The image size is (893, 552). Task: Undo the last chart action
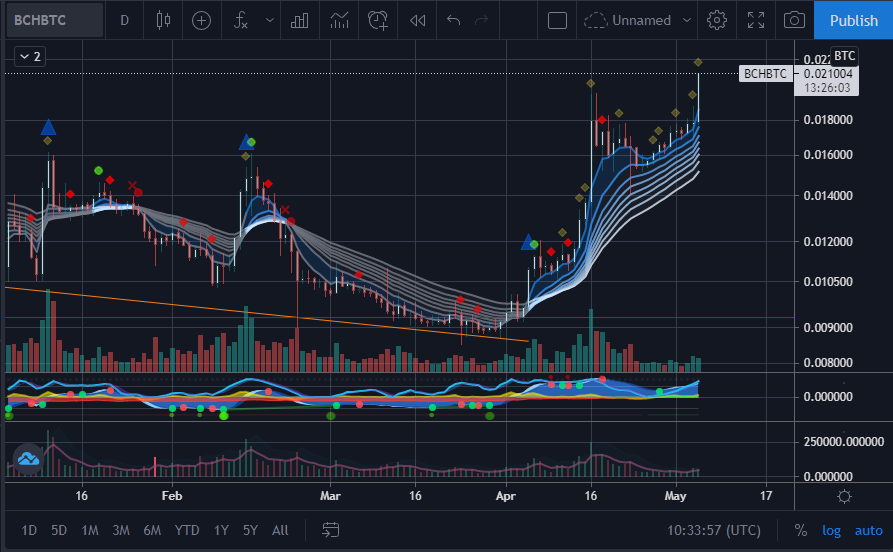coord(453,21)
